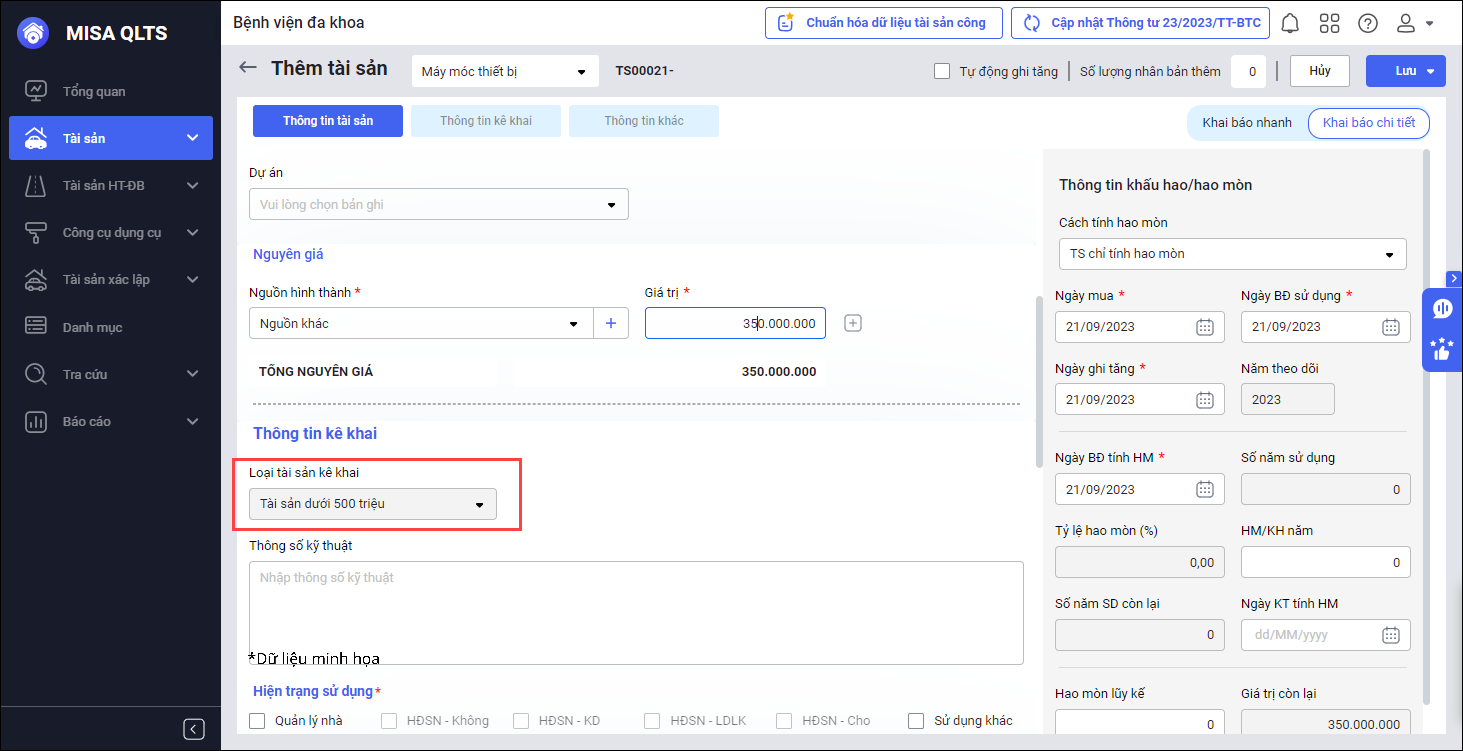
Task: Open the Cách tính hao mòn dropdown
Action: [x=1233, y=254]
